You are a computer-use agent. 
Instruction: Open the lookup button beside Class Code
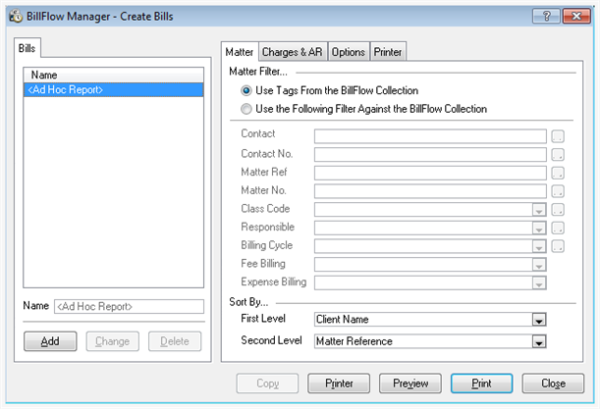pos(558,210)
